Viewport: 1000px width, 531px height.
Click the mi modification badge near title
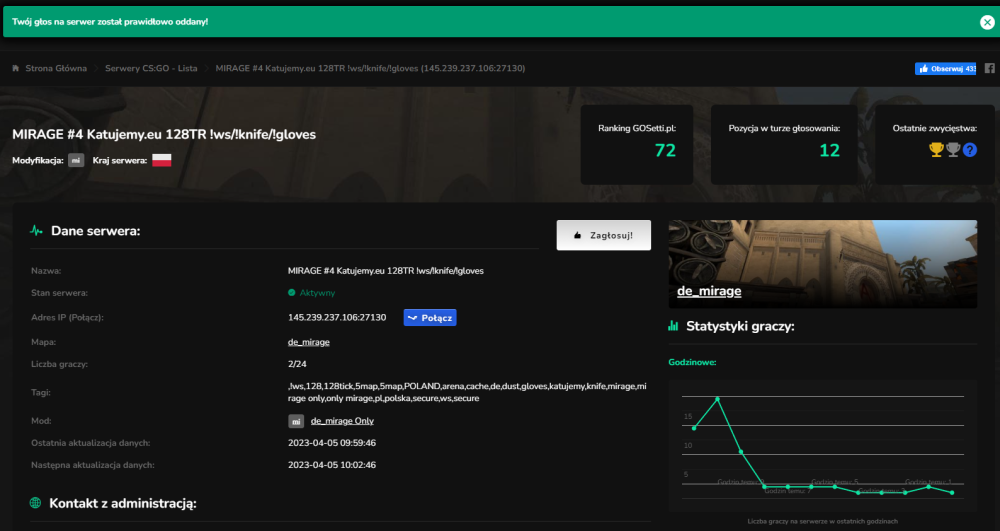76,161
